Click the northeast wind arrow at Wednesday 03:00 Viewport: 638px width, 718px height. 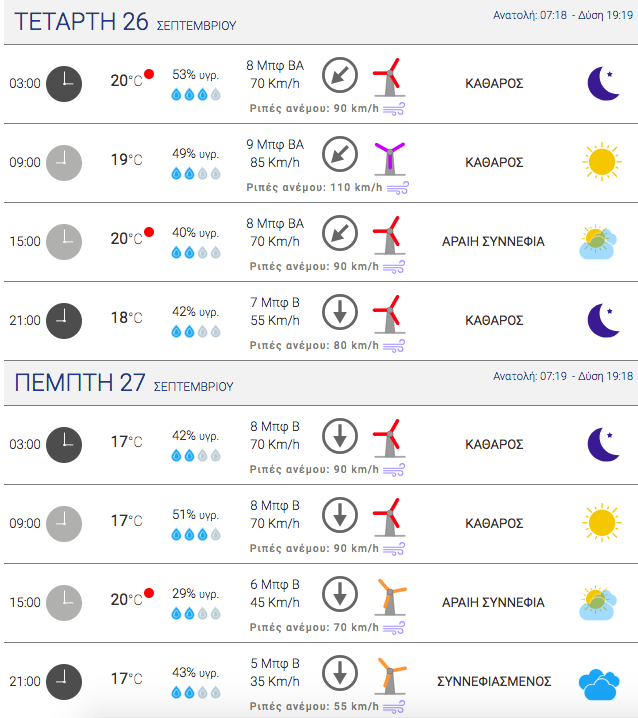point(340,74)
